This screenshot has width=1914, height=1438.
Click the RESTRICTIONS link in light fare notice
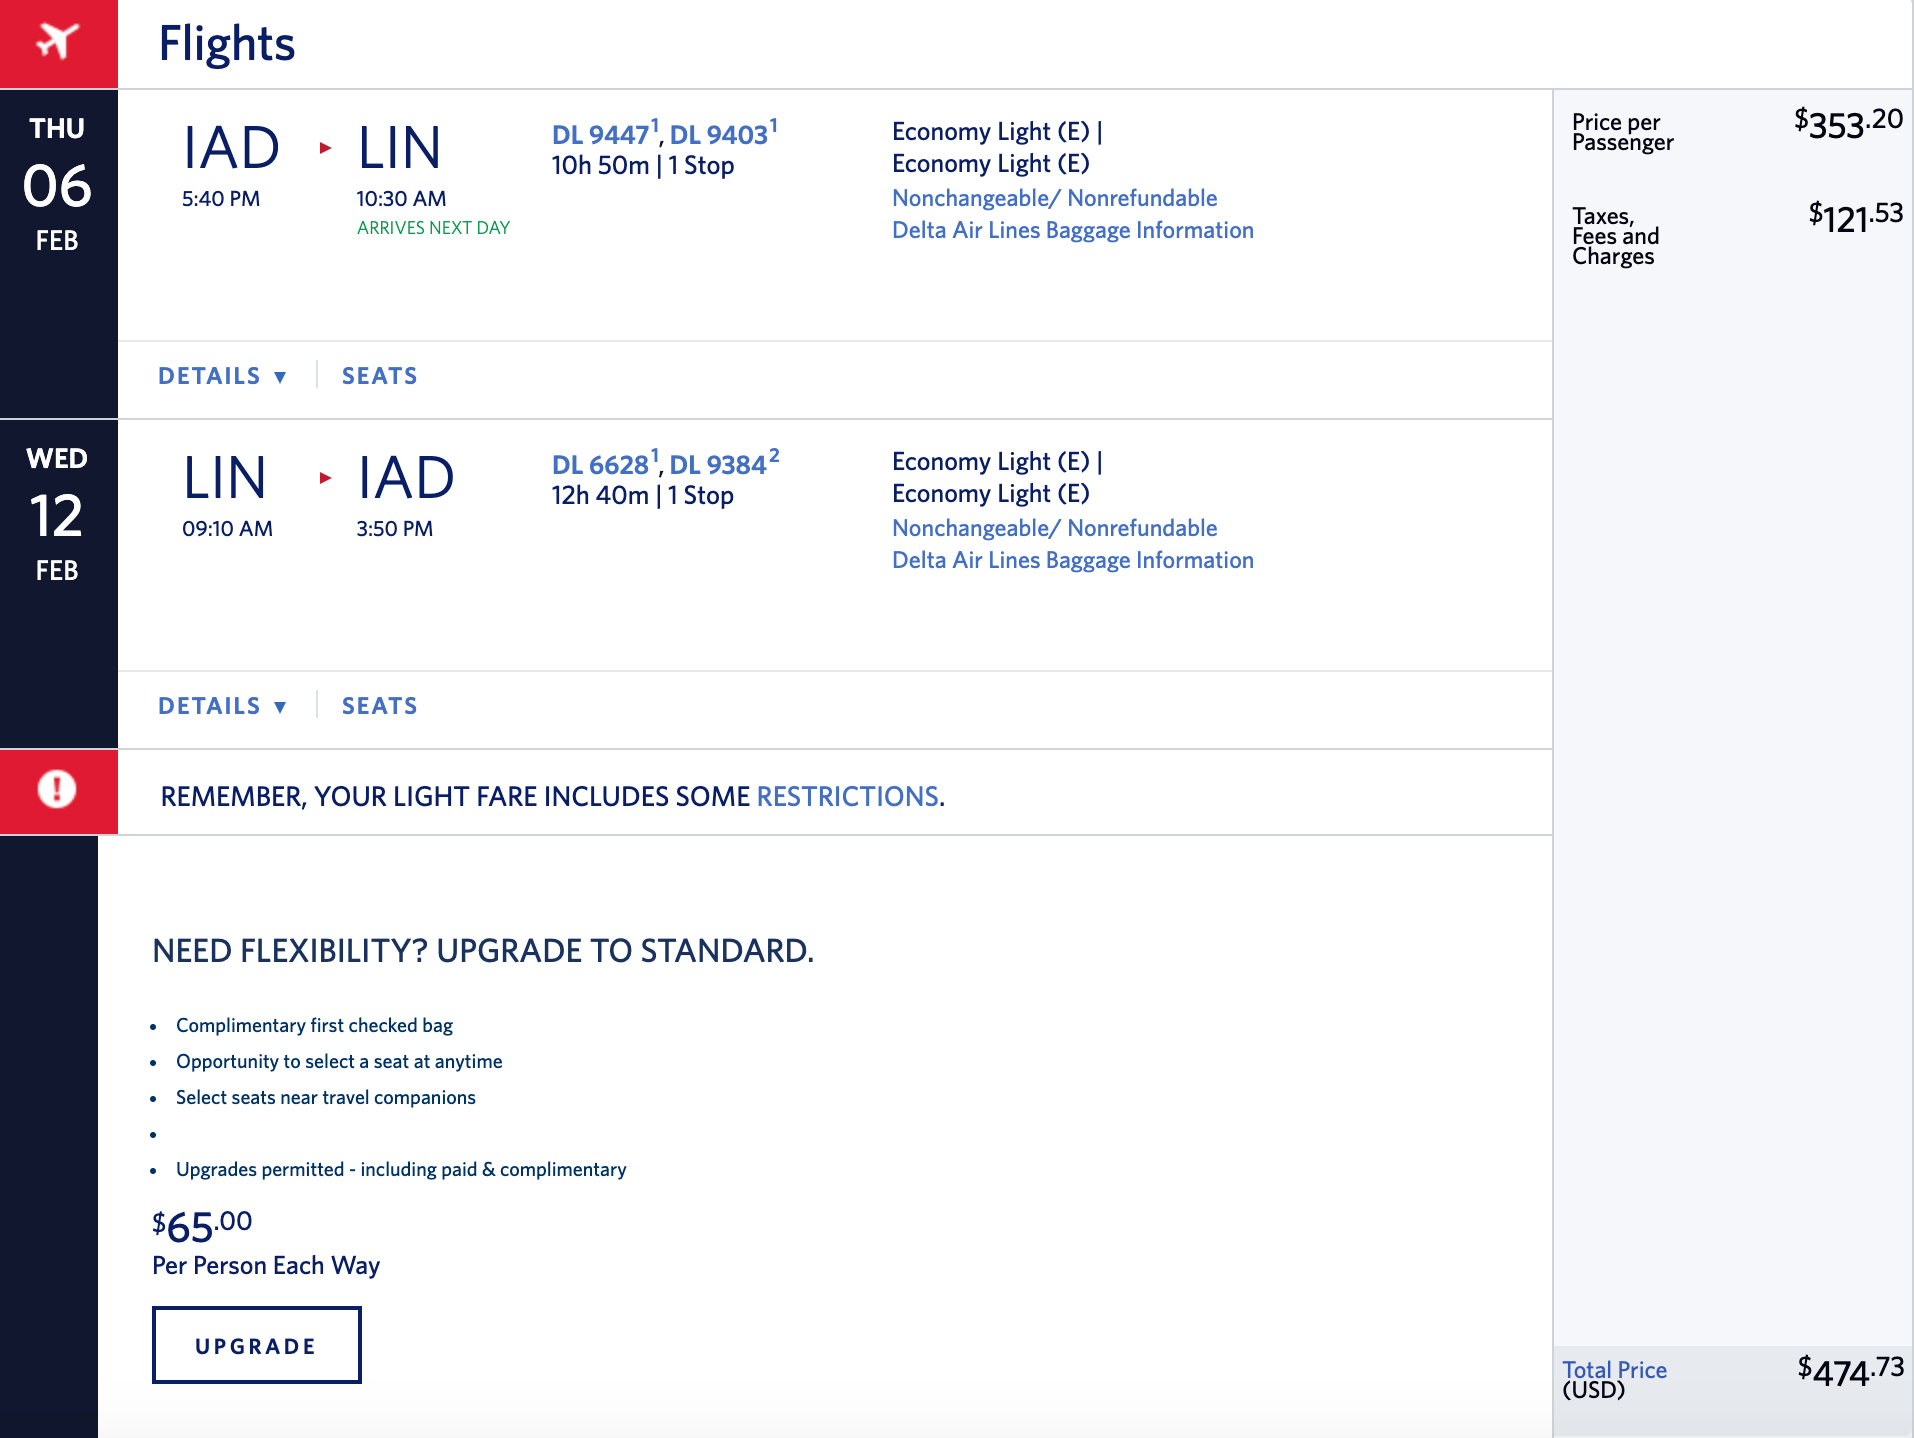click(847, 796)
